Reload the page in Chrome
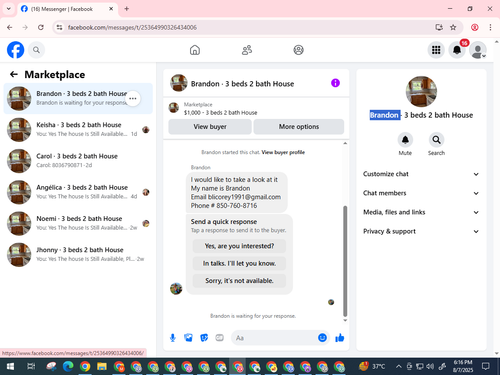Screen dimensions: 500x375 (x=41, y=27)
